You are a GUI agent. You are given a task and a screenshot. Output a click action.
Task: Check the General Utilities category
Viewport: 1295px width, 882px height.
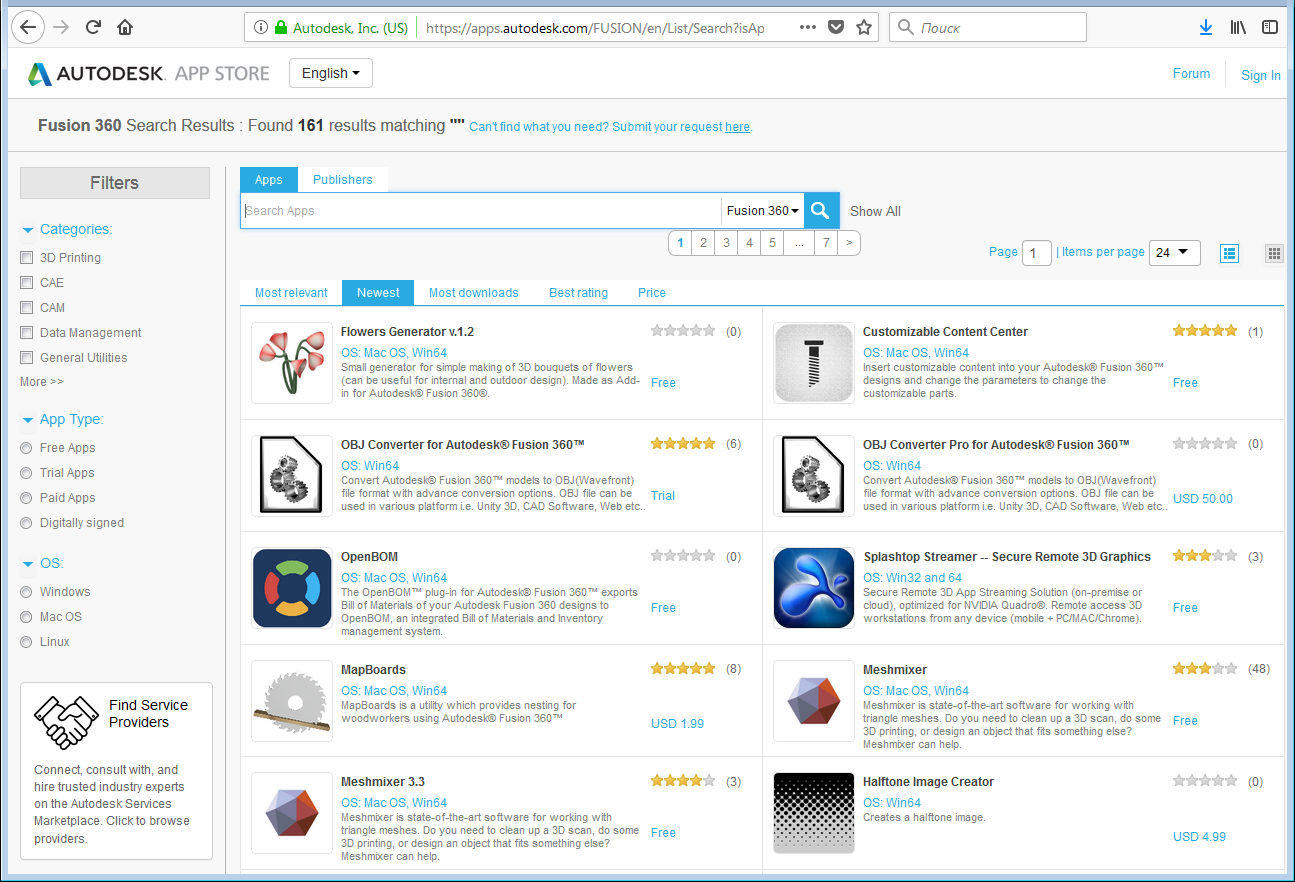(x=27, y=357)
